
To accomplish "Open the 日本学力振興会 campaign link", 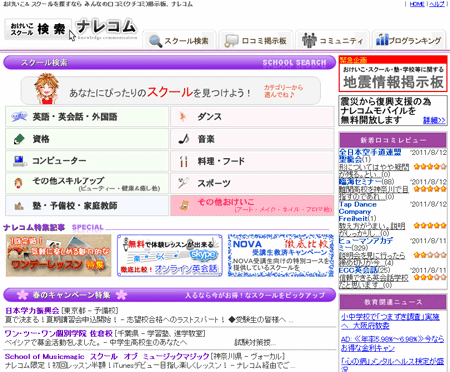I will (32, 311).
